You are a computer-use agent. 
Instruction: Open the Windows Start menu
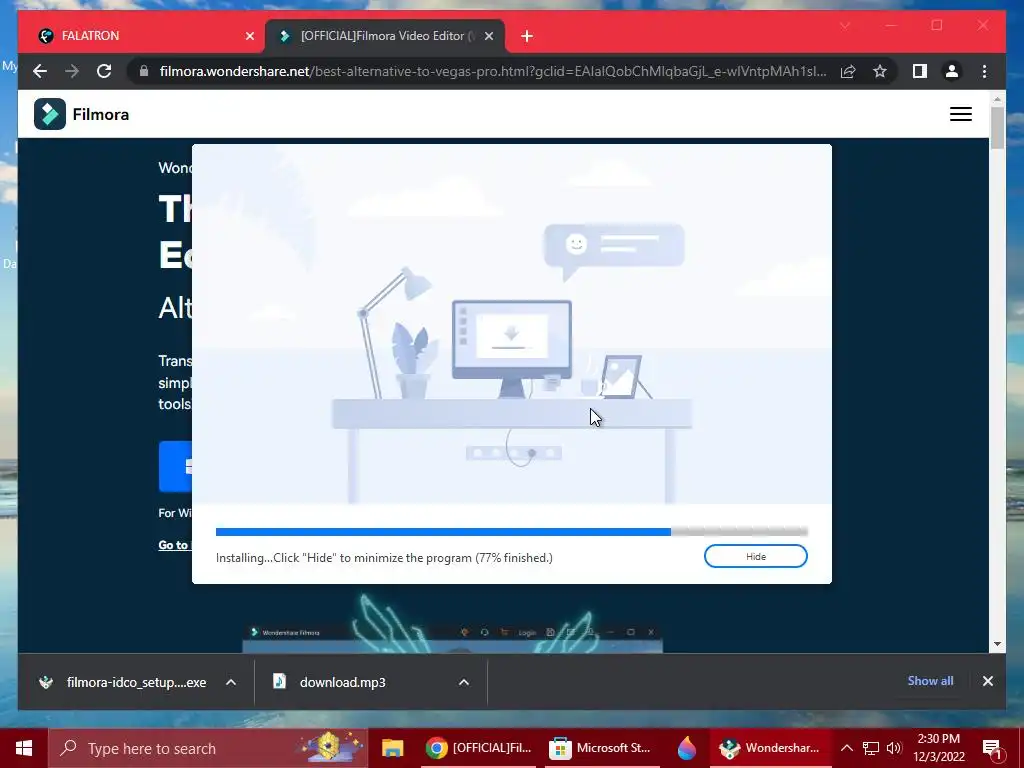click(x=24, y=748)
